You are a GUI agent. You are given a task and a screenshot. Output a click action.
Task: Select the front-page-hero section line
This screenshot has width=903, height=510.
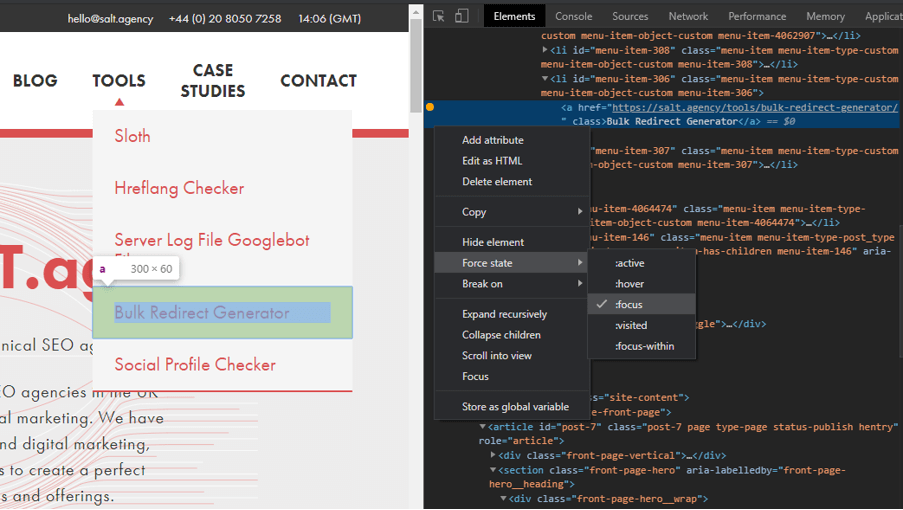[667, 477]
